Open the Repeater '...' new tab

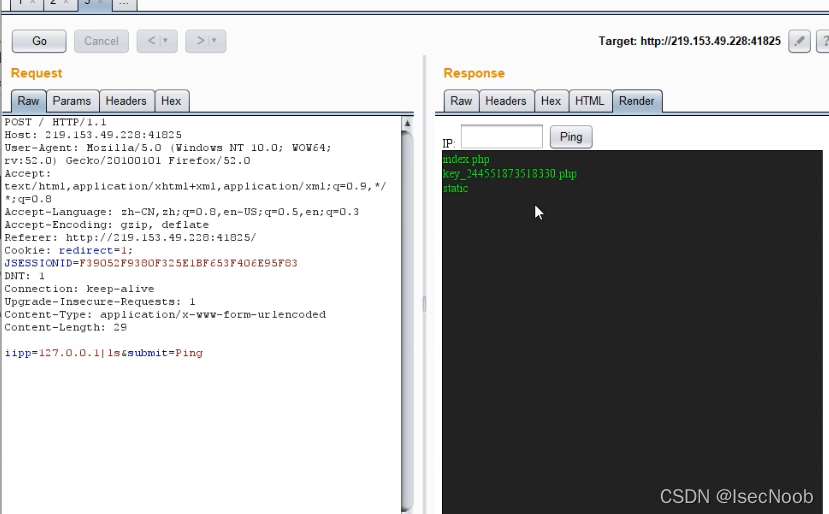pyautogui.click(x=124, y=4)
